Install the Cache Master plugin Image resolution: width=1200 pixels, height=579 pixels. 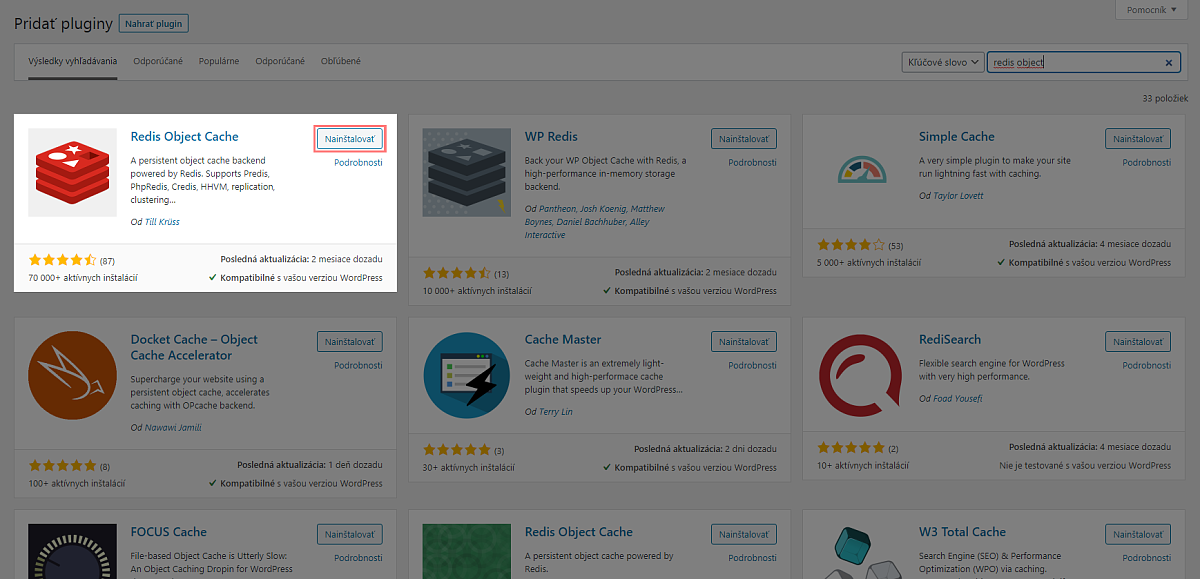click(744, 342)
